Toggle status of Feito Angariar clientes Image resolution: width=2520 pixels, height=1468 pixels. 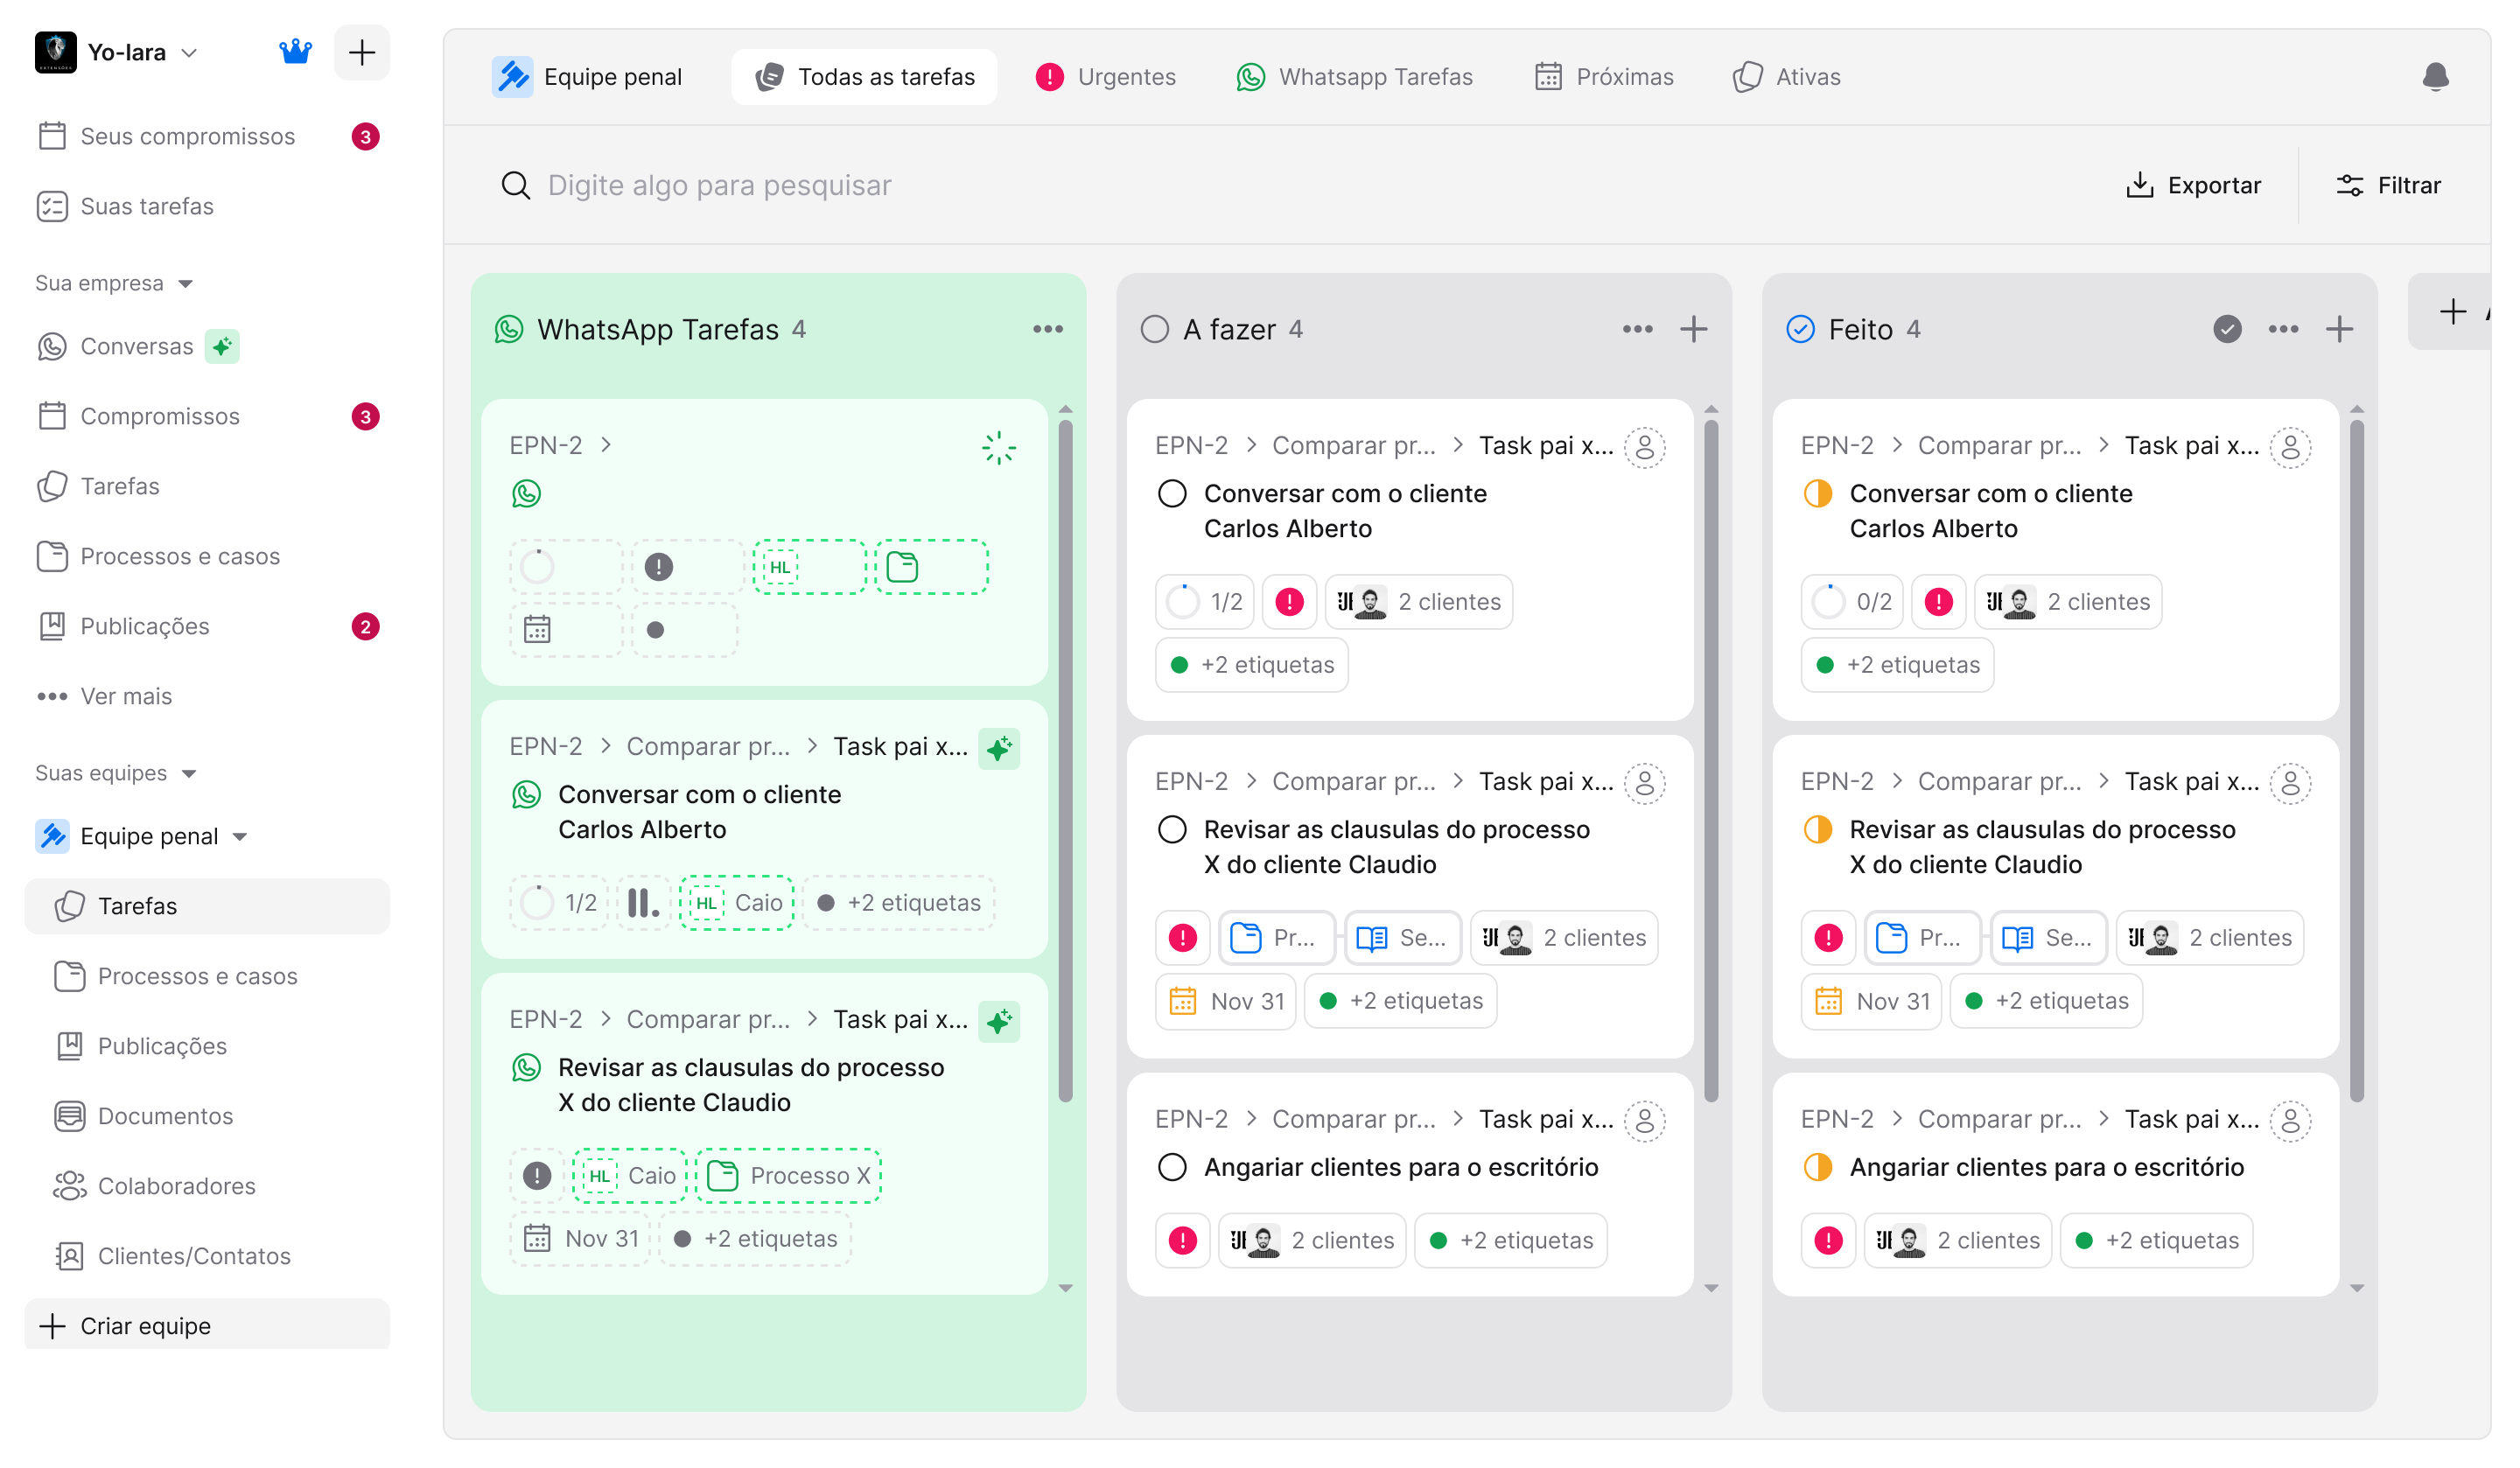pyautogui.click(x=1818, y=1167)
